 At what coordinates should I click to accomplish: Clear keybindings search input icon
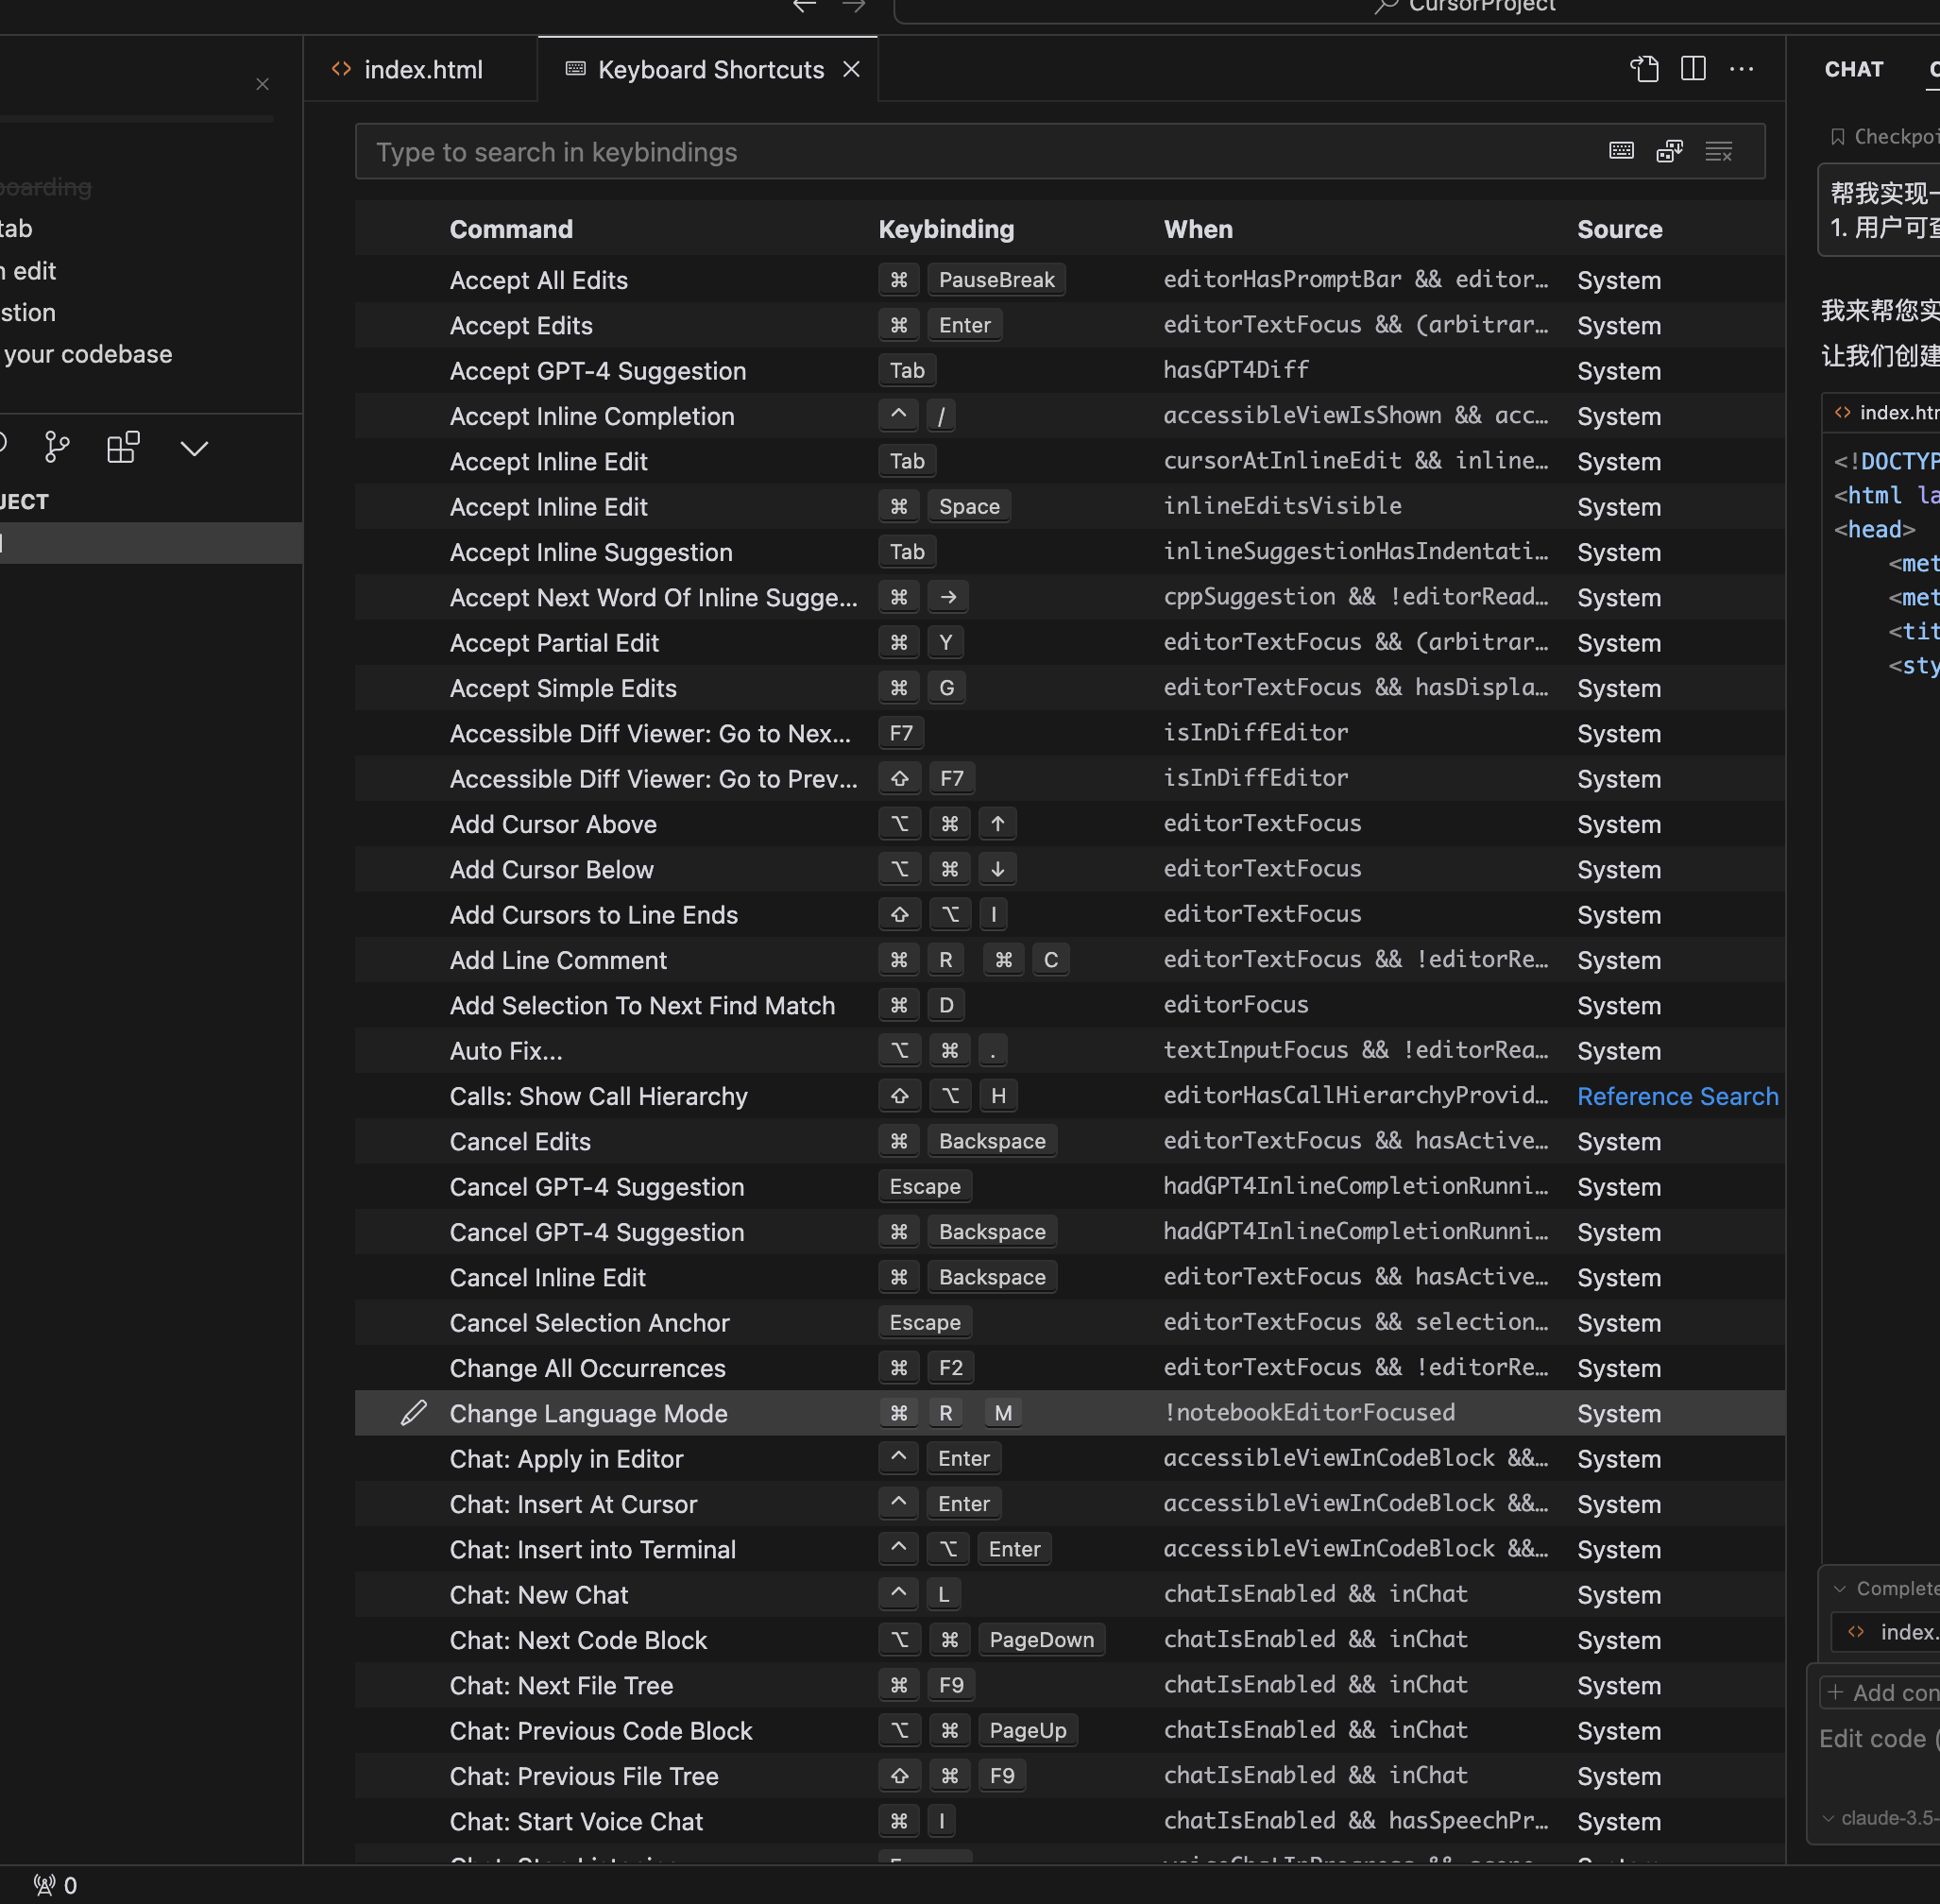pos(1718,151)
